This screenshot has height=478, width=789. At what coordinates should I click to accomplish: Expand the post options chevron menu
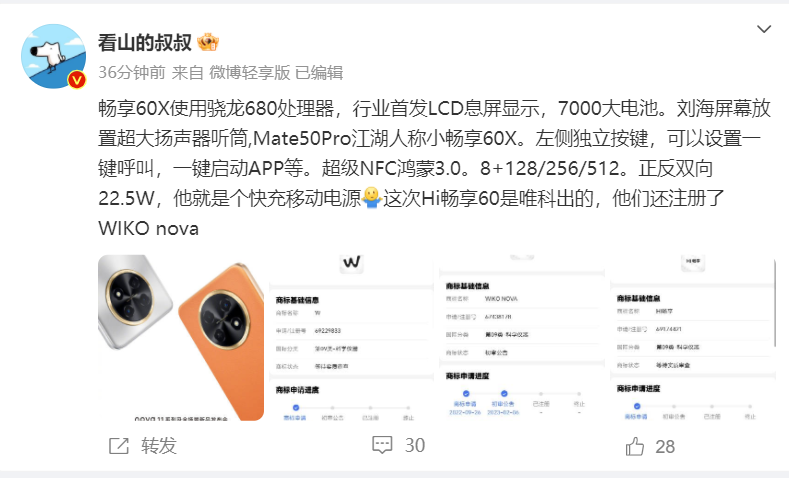click(764, 29)
